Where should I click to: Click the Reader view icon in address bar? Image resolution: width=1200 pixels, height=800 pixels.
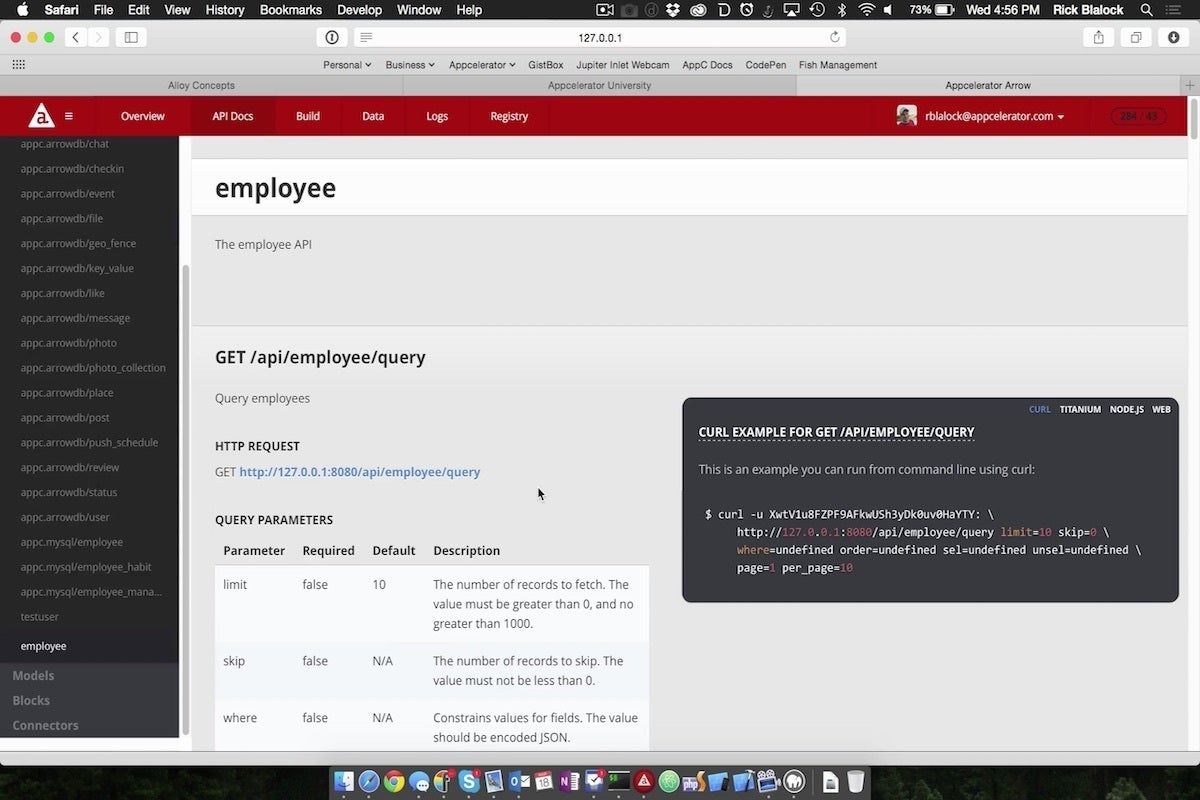click(x=366, y=37)
